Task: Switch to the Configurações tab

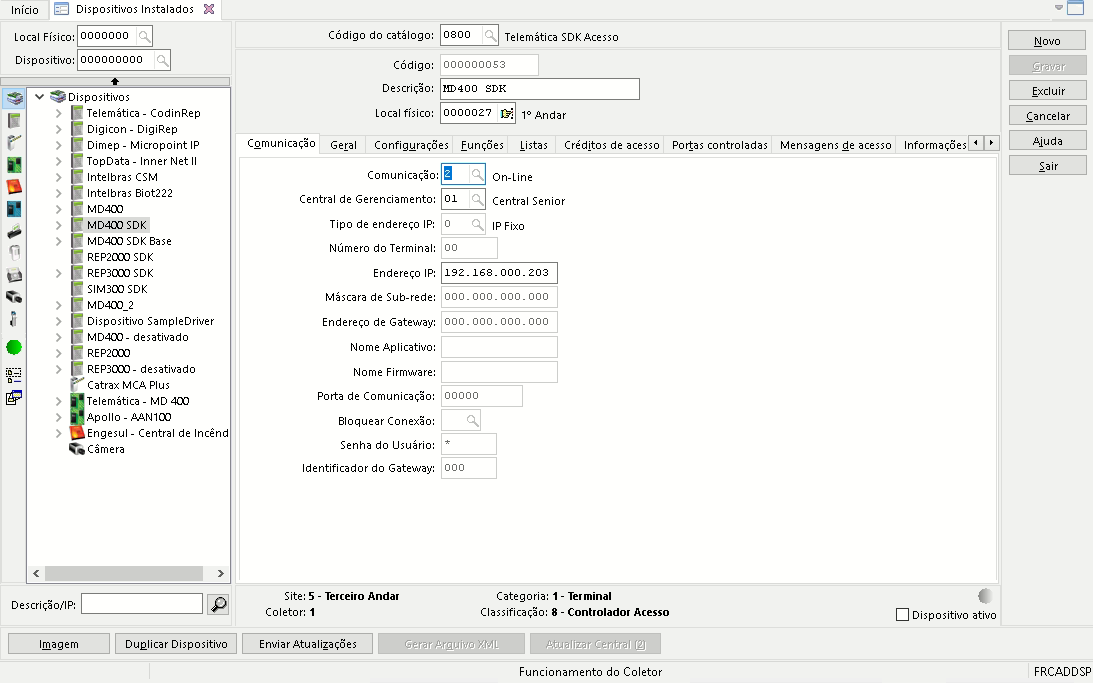Action: click(411, 145)
